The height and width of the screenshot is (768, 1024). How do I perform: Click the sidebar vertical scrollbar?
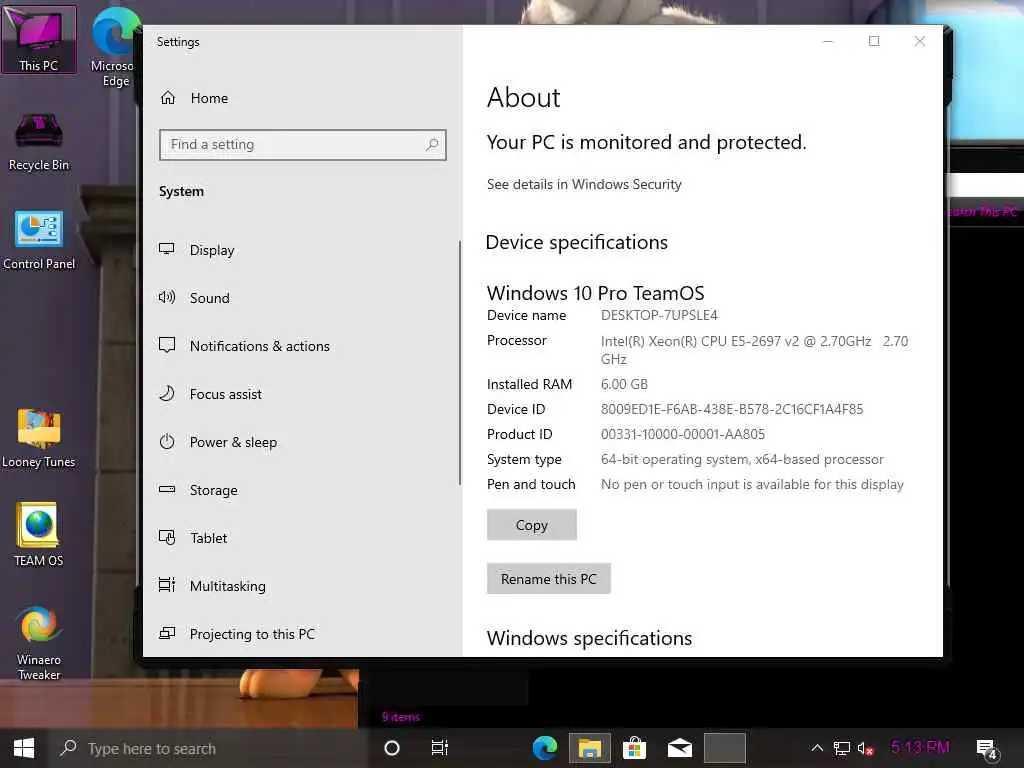pos(460,363)
